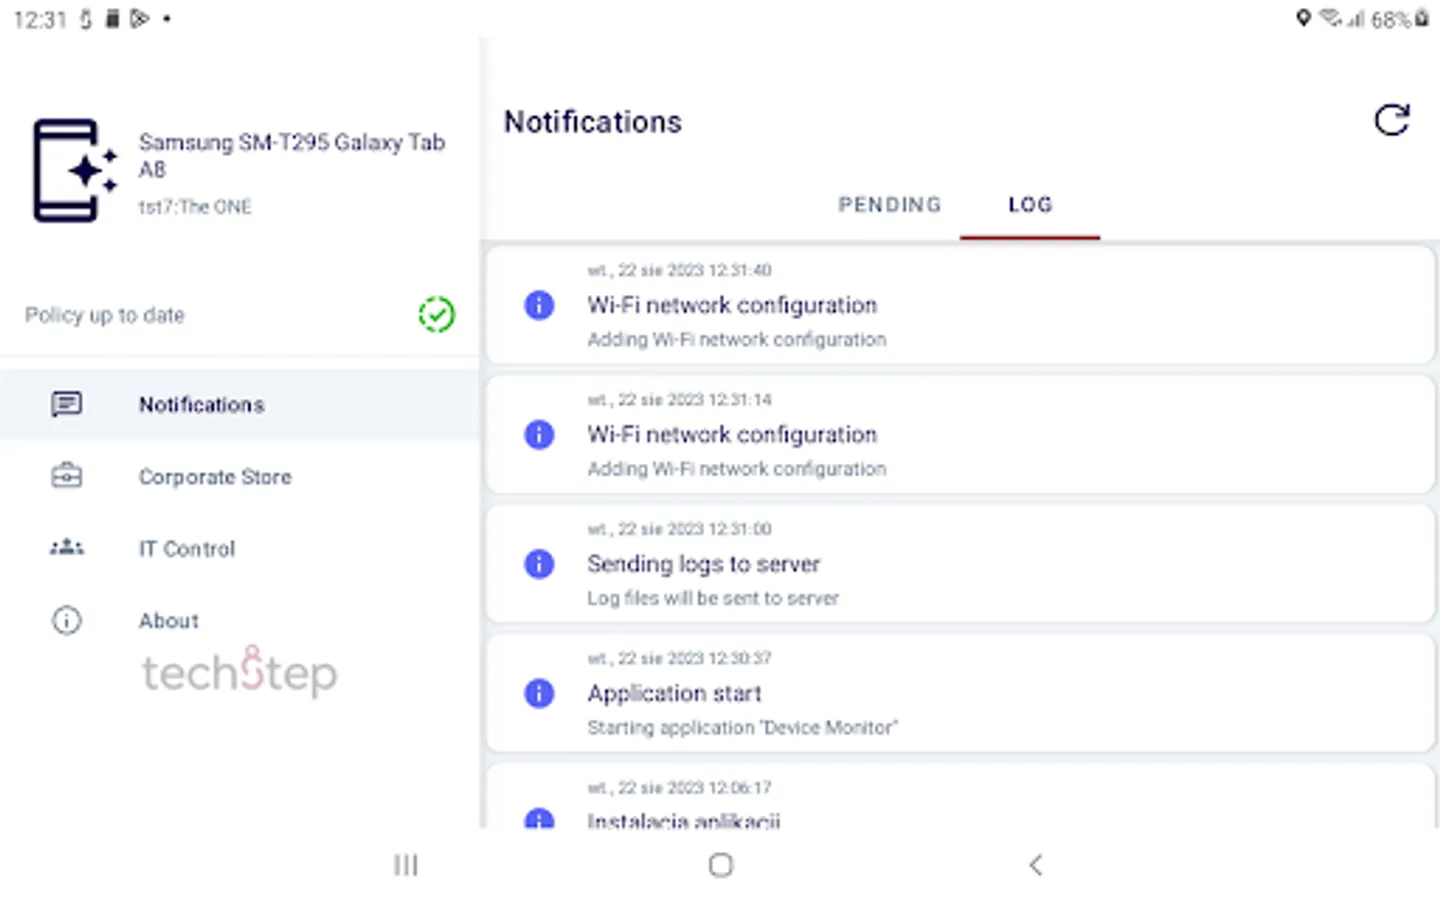The width and height of the screenshot is (1440, 900).
Task: Open the 12:31:14 Wi-Fi network configuration entry
Action: (960, 435)
